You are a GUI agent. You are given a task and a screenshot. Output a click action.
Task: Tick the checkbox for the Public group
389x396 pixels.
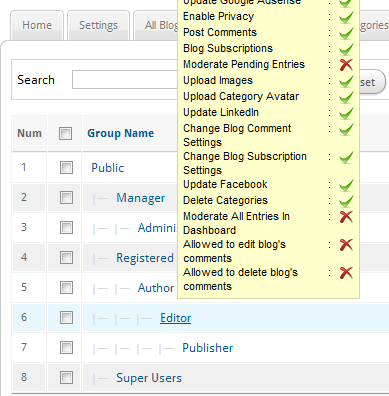point(66,167)
